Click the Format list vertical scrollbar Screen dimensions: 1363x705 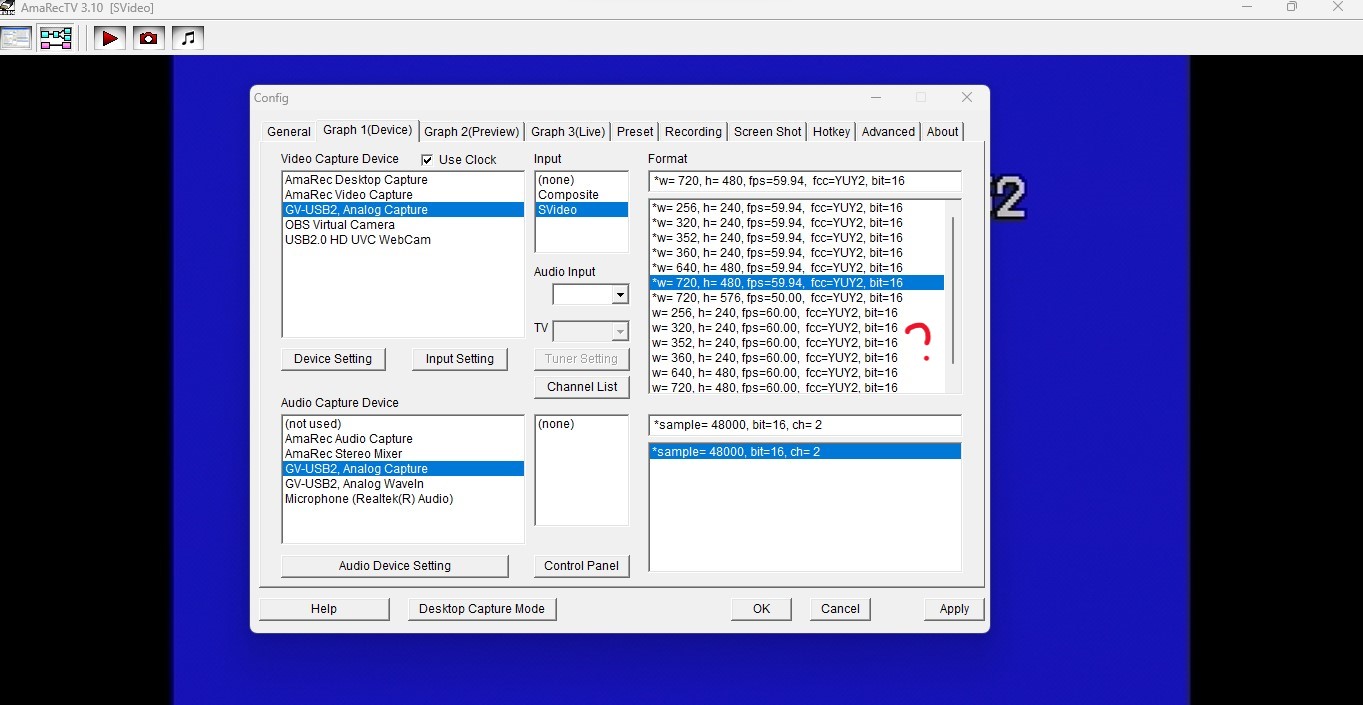click(953, 290)
